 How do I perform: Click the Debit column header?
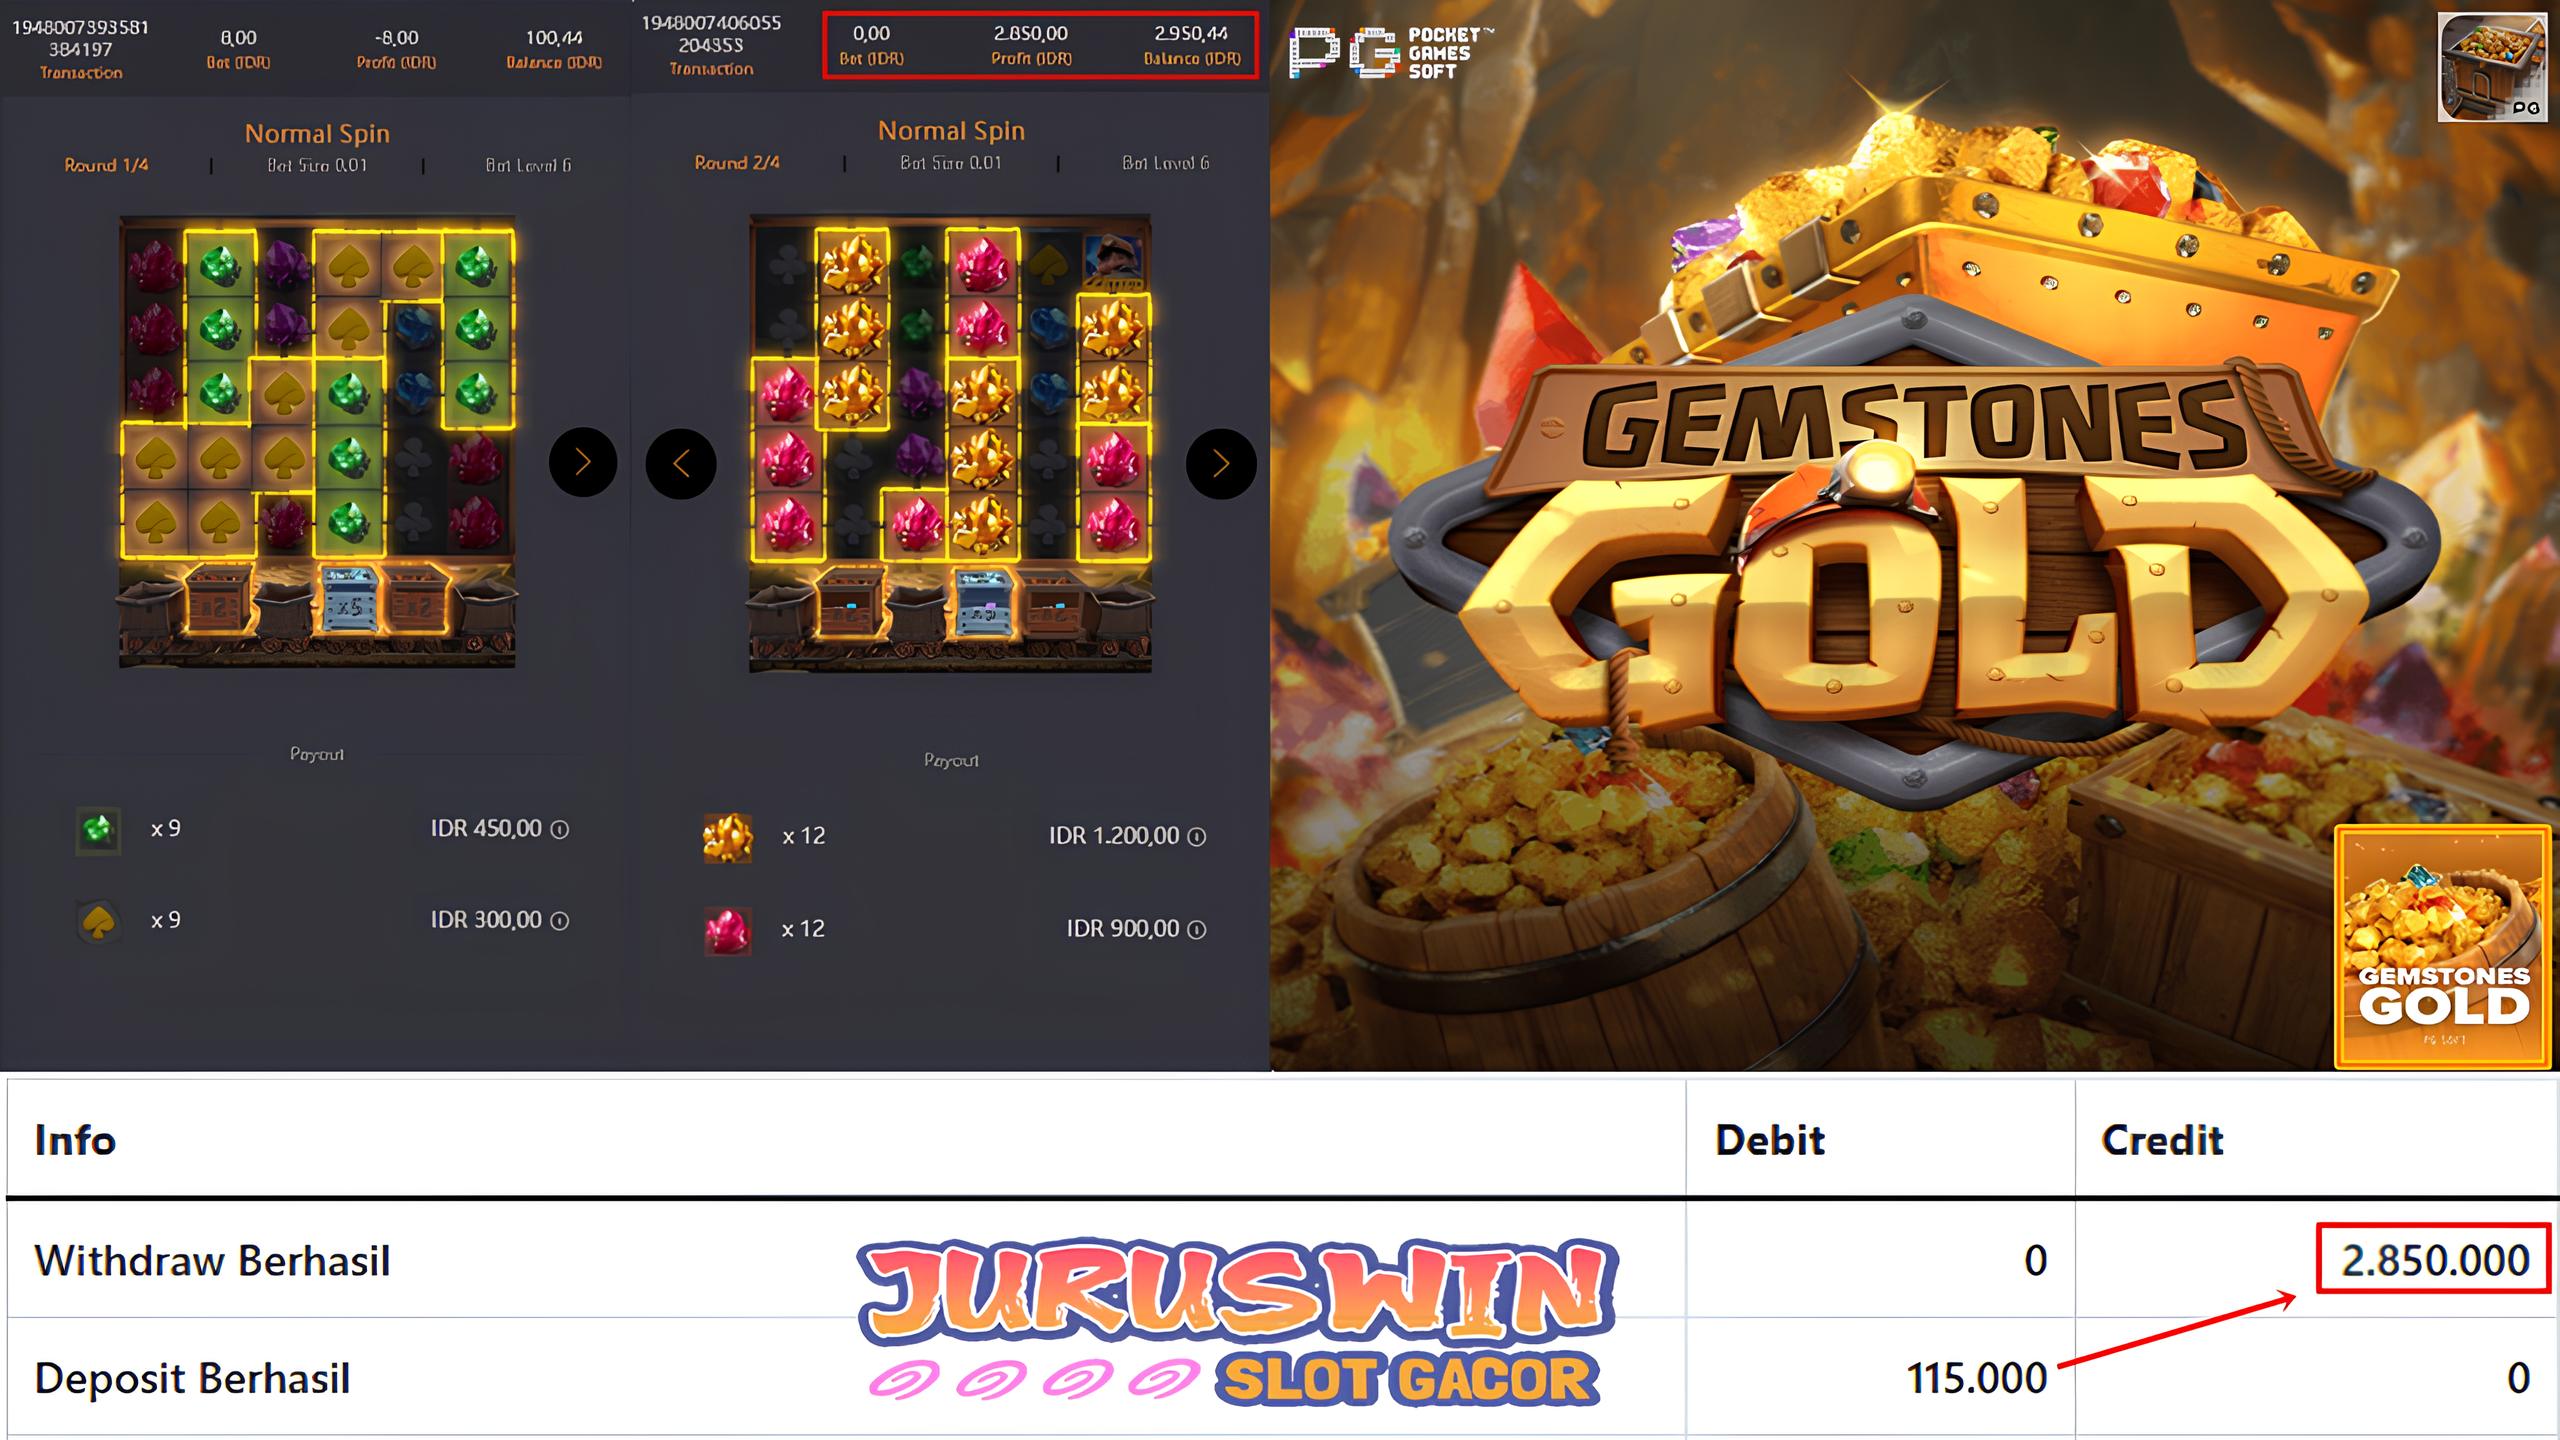tap(1770, 1140)
